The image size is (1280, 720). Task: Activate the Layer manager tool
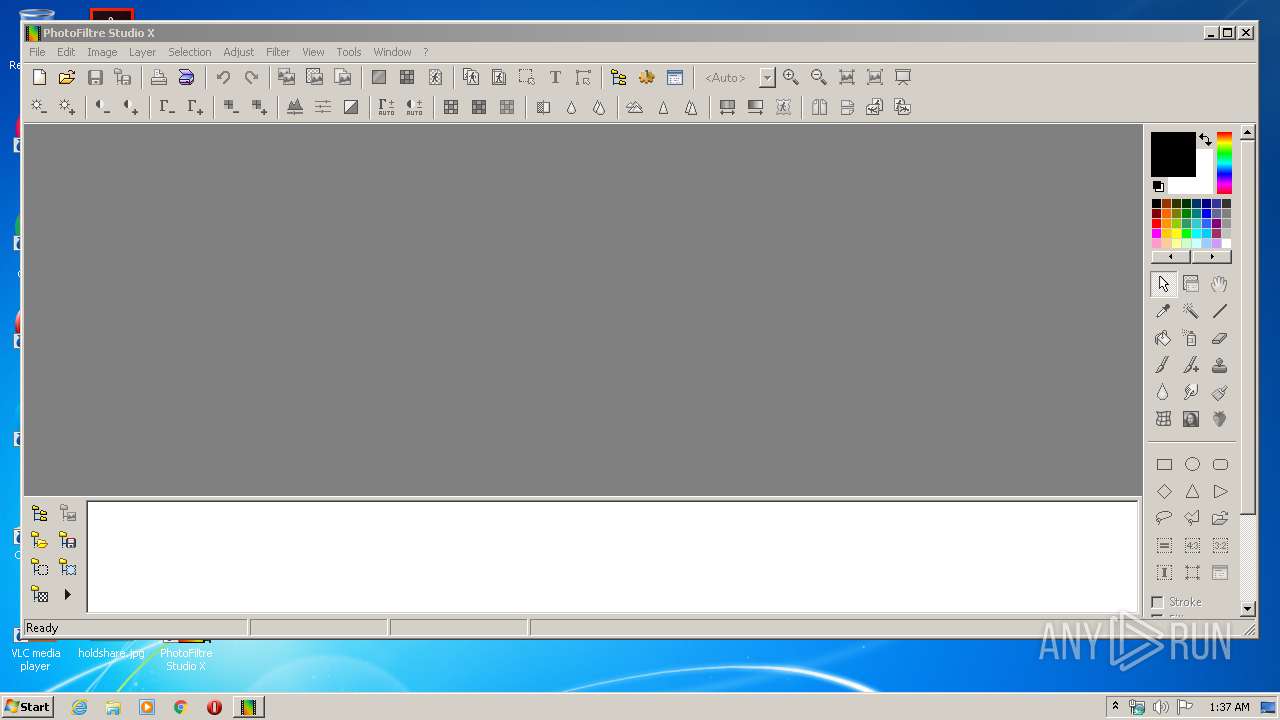pos(1191,284)
